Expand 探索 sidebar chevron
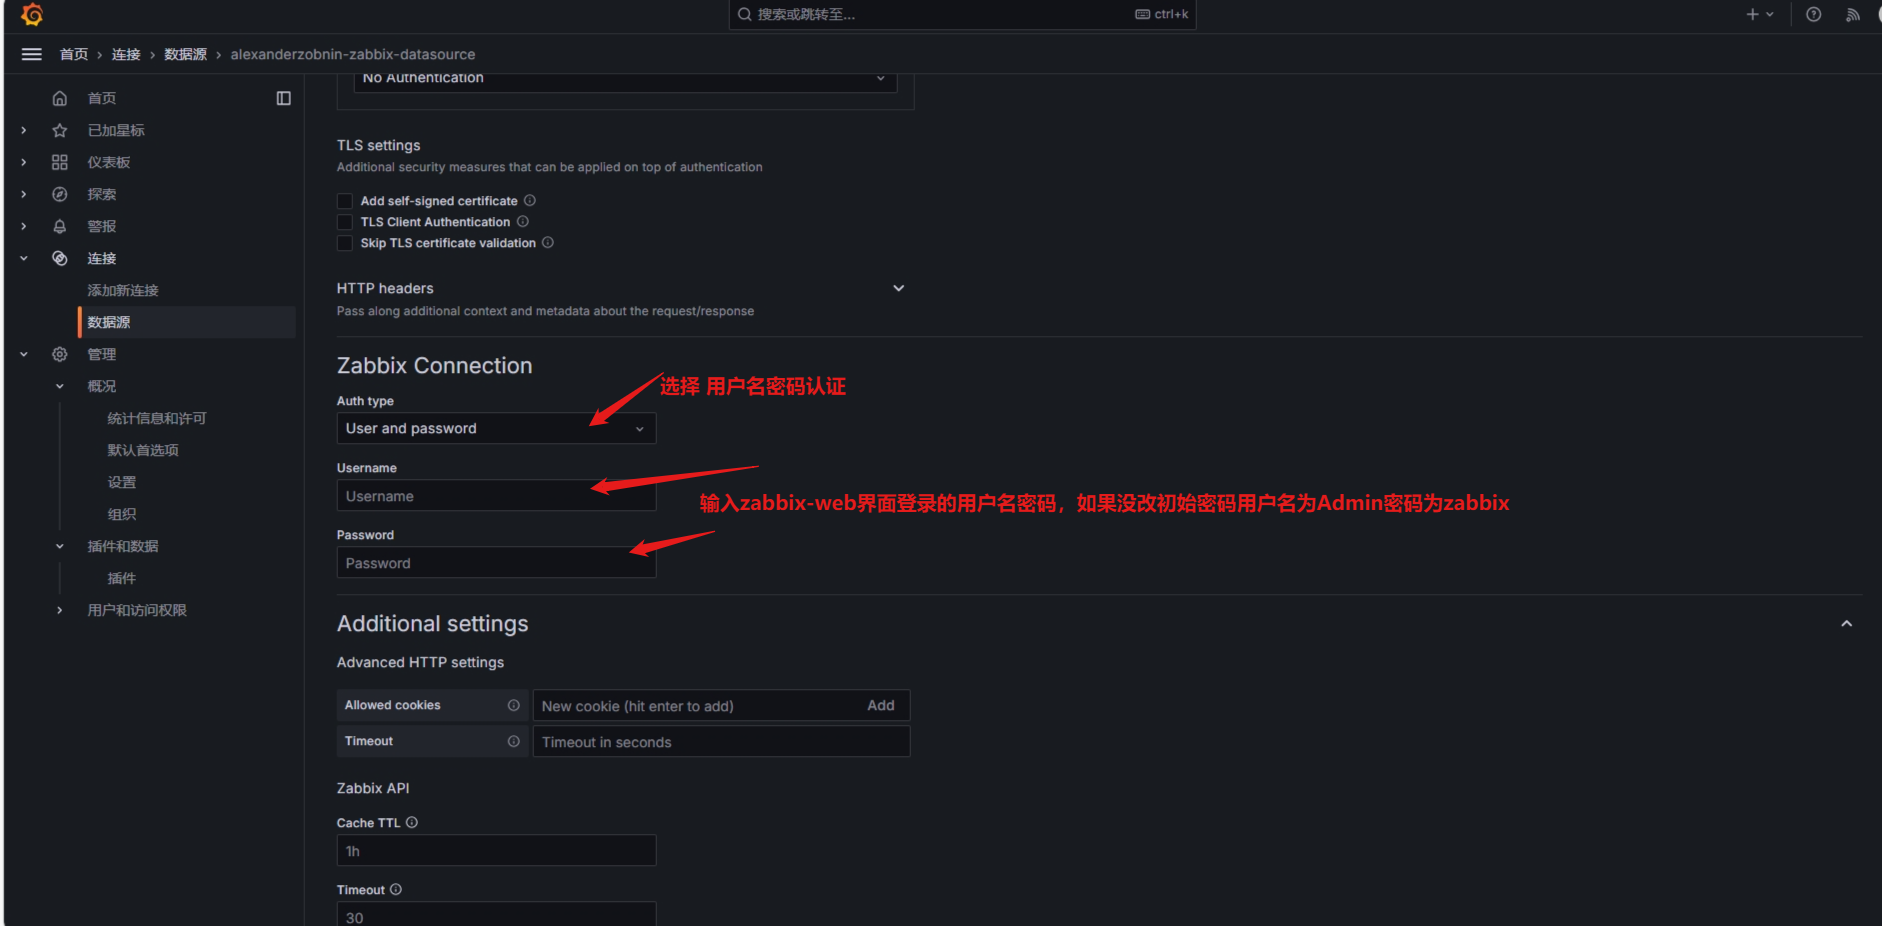This screenshot has width=1882, height=926. pos(24,194)
